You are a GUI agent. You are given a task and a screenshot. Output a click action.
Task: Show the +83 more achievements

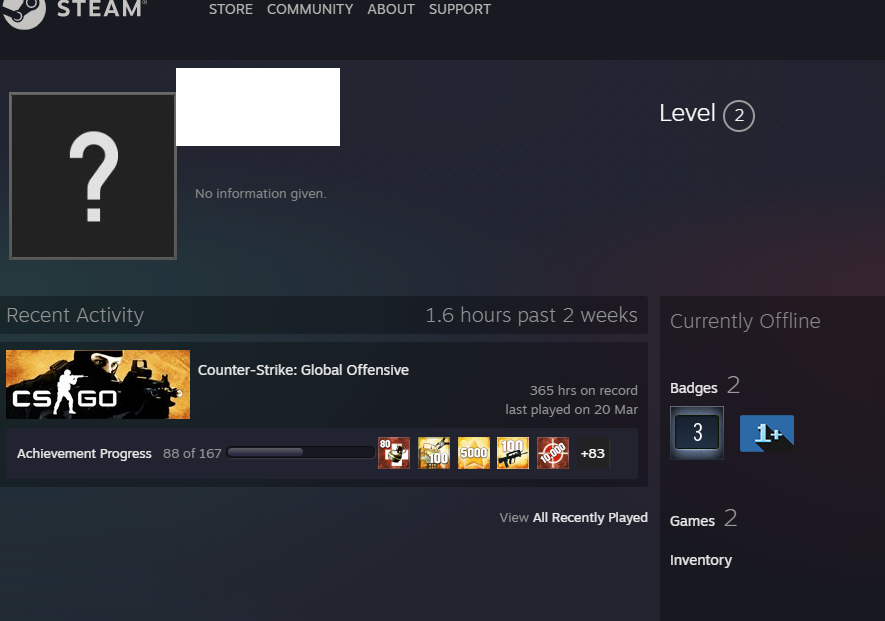click(593, 453)
